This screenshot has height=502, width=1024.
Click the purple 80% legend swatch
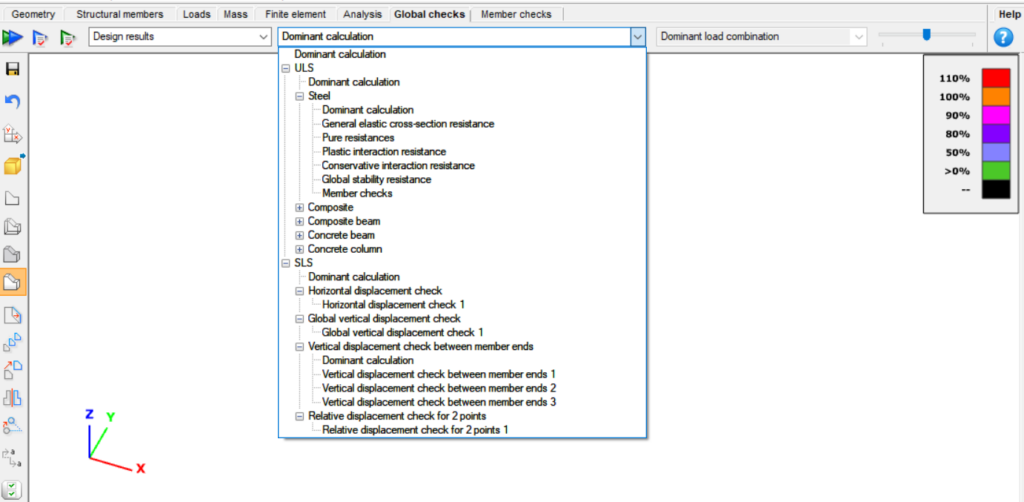point(996,134)
